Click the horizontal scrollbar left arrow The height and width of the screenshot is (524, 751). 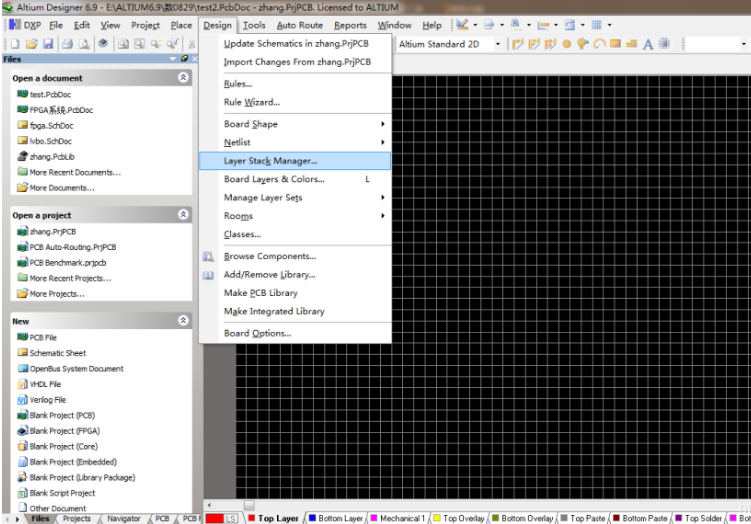point(209,505)
